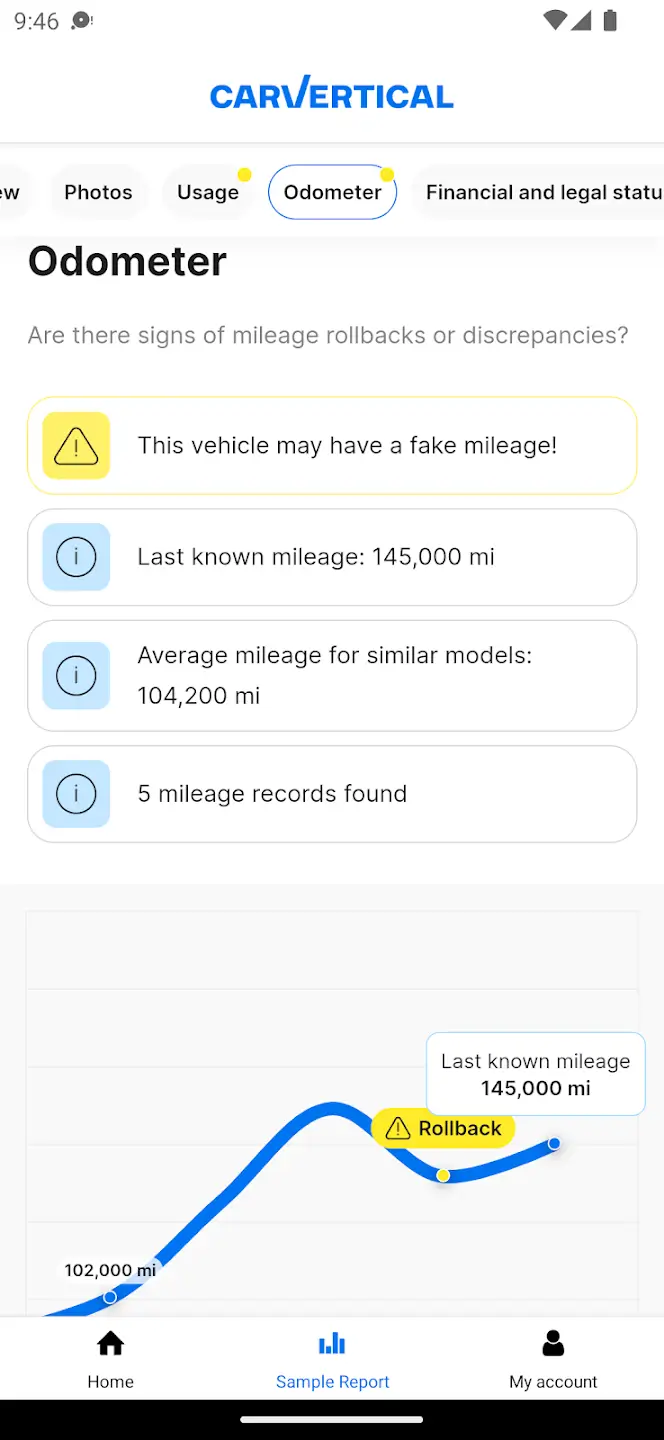This screenshot has height=1440, width=664.
Task: Click the info icon beside average mileage stat
Action: [75, 675]
